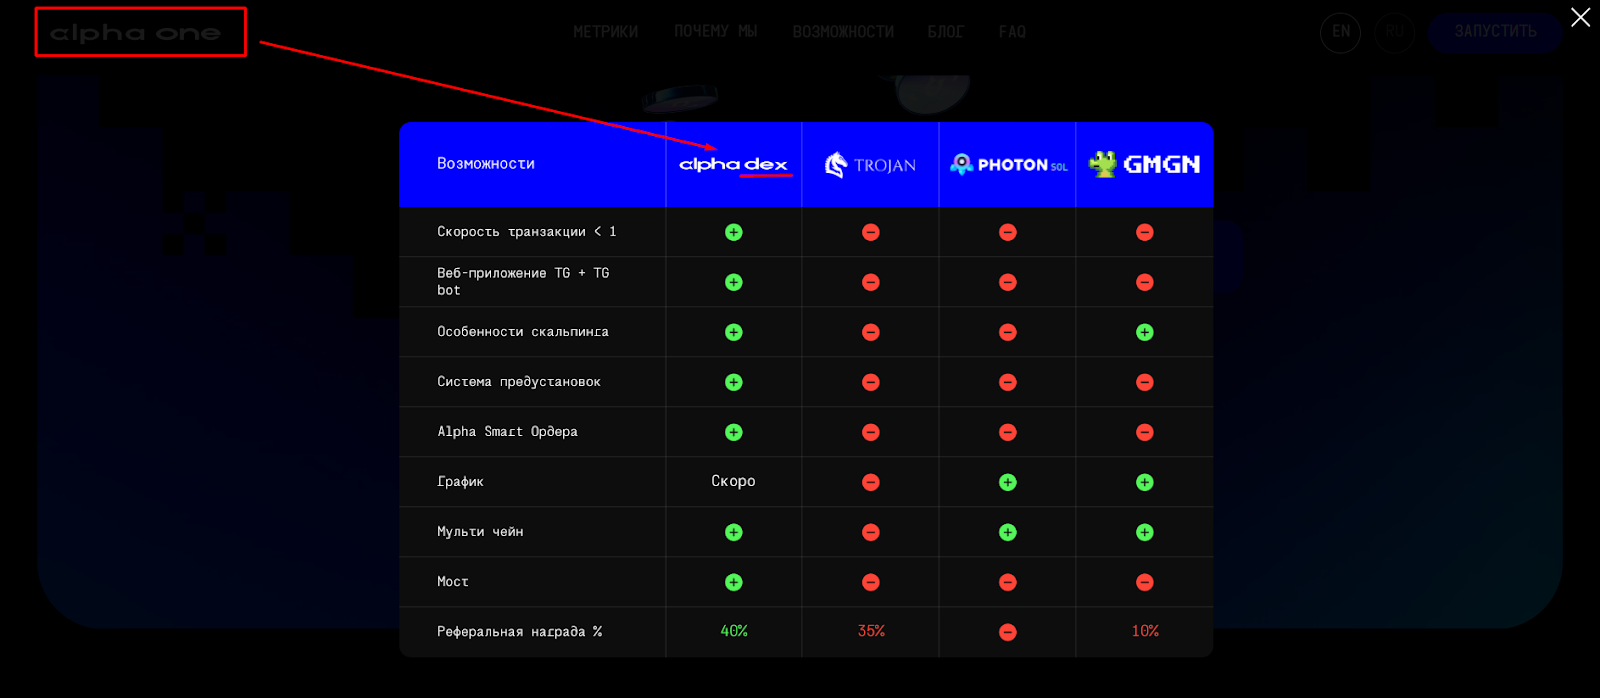
Task: Click GMGN green plus for Мульти чейн
Action: pos(1145,532)
